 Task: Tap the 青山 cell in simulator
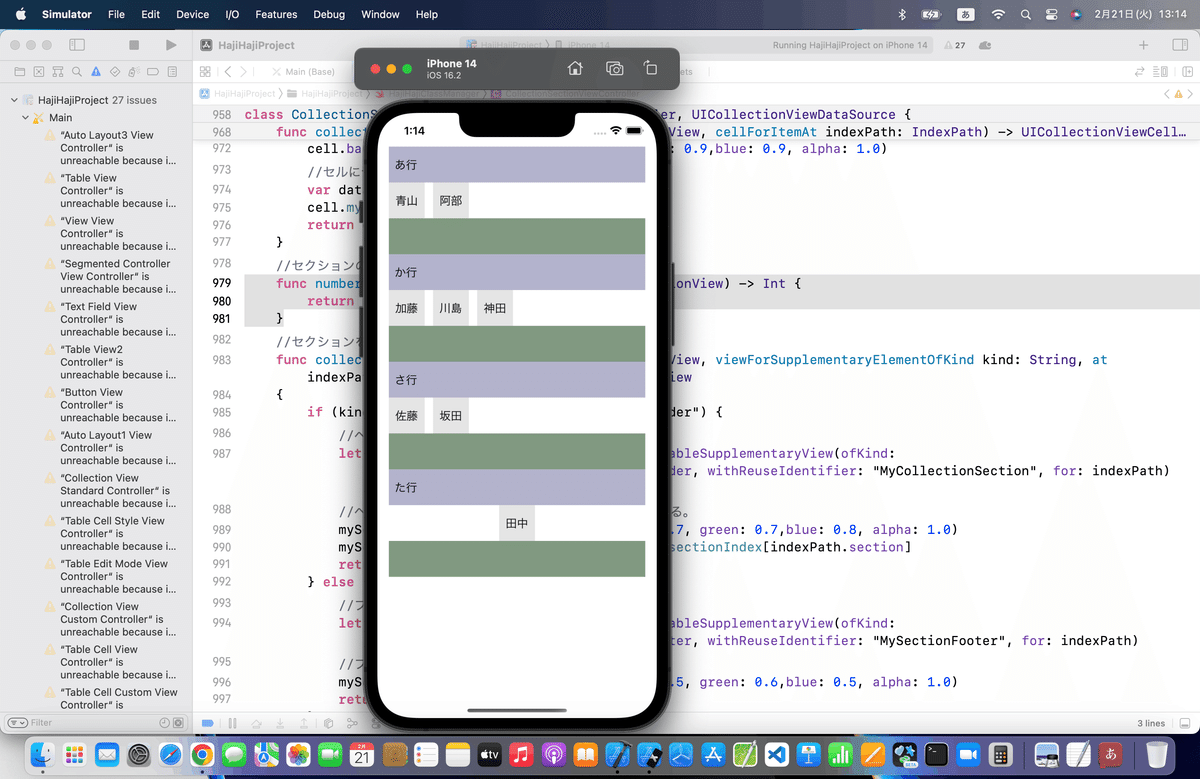(x=407, y=200)
